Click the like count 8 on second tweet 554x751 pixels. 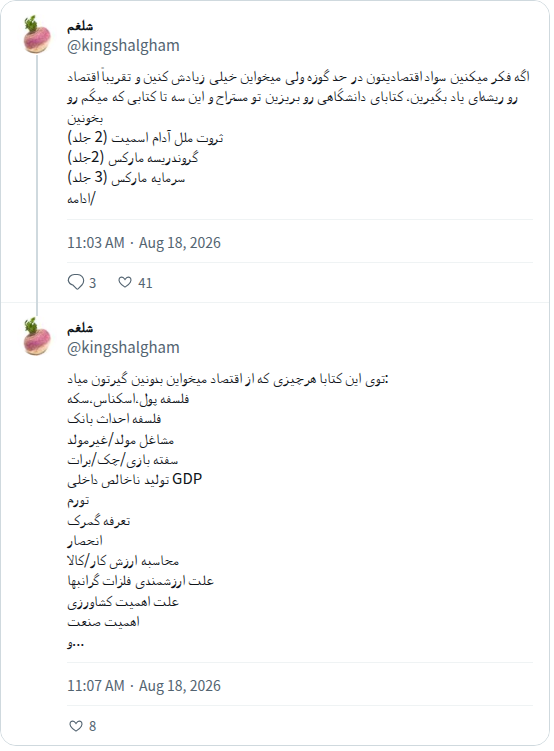coord(92,727)
